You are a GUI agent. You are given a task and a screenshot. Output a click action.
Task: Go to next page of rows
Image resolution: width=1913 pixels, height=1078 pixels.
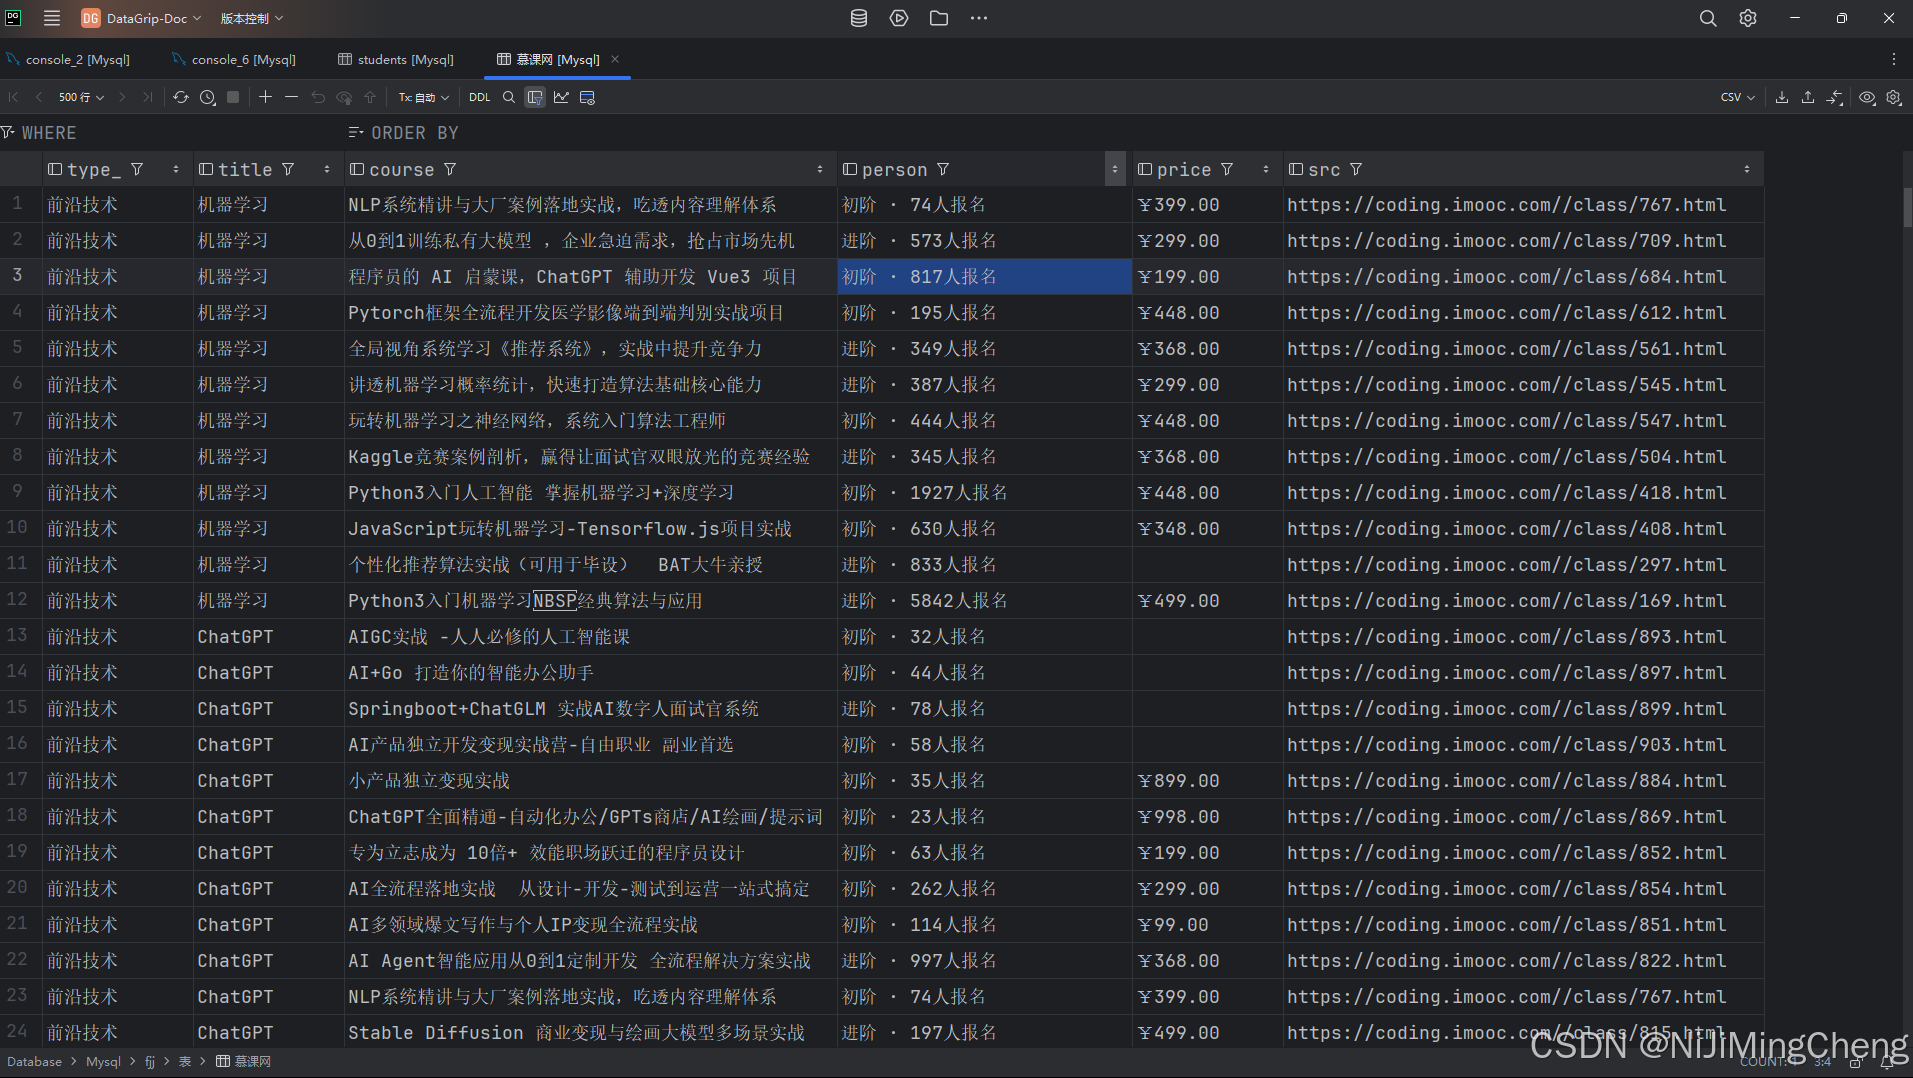pos(122,97)
